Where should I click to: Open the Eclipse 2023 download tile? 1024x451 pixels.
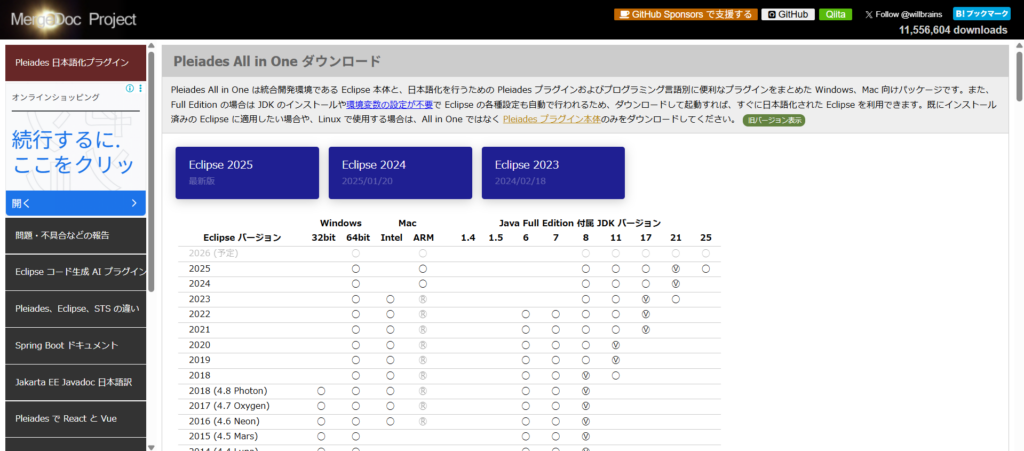click(x=553, y=172)
